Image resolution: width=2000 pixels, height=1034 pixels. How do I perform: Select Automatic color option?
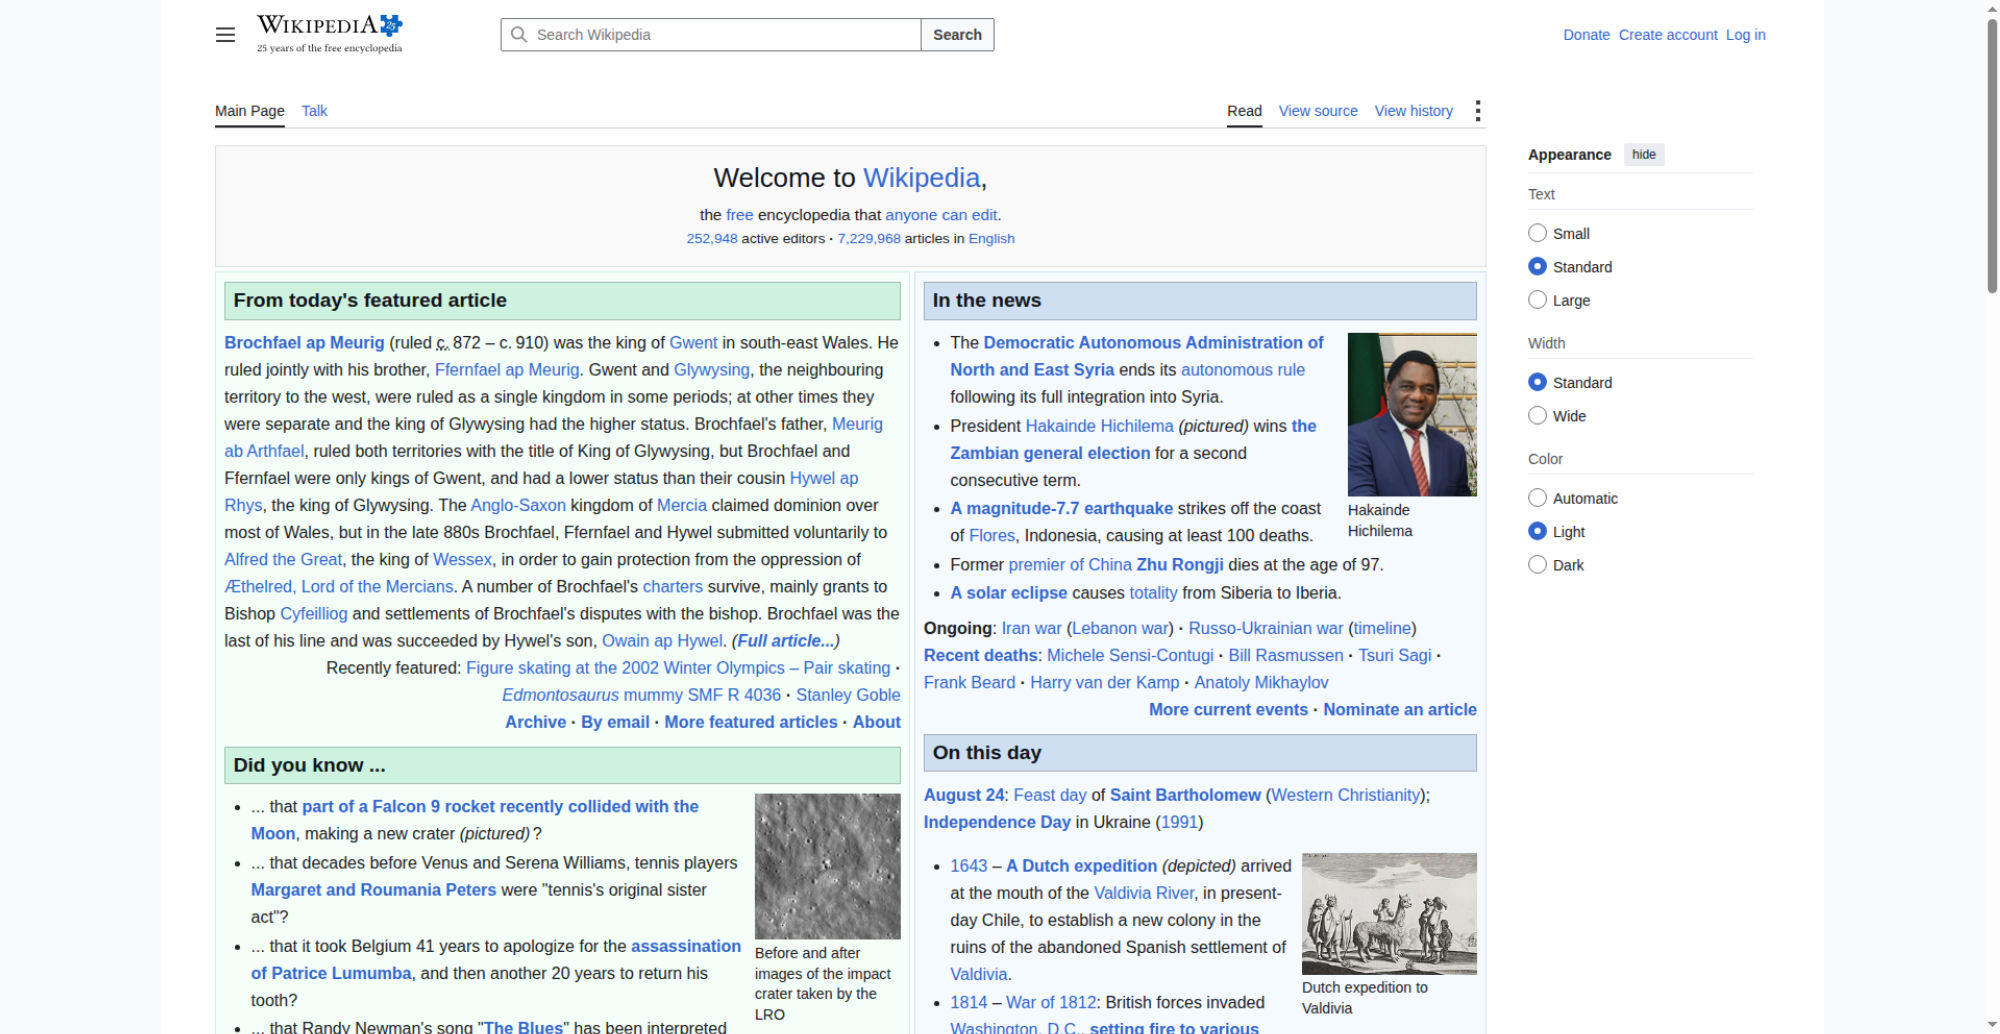coord(1537,498)
